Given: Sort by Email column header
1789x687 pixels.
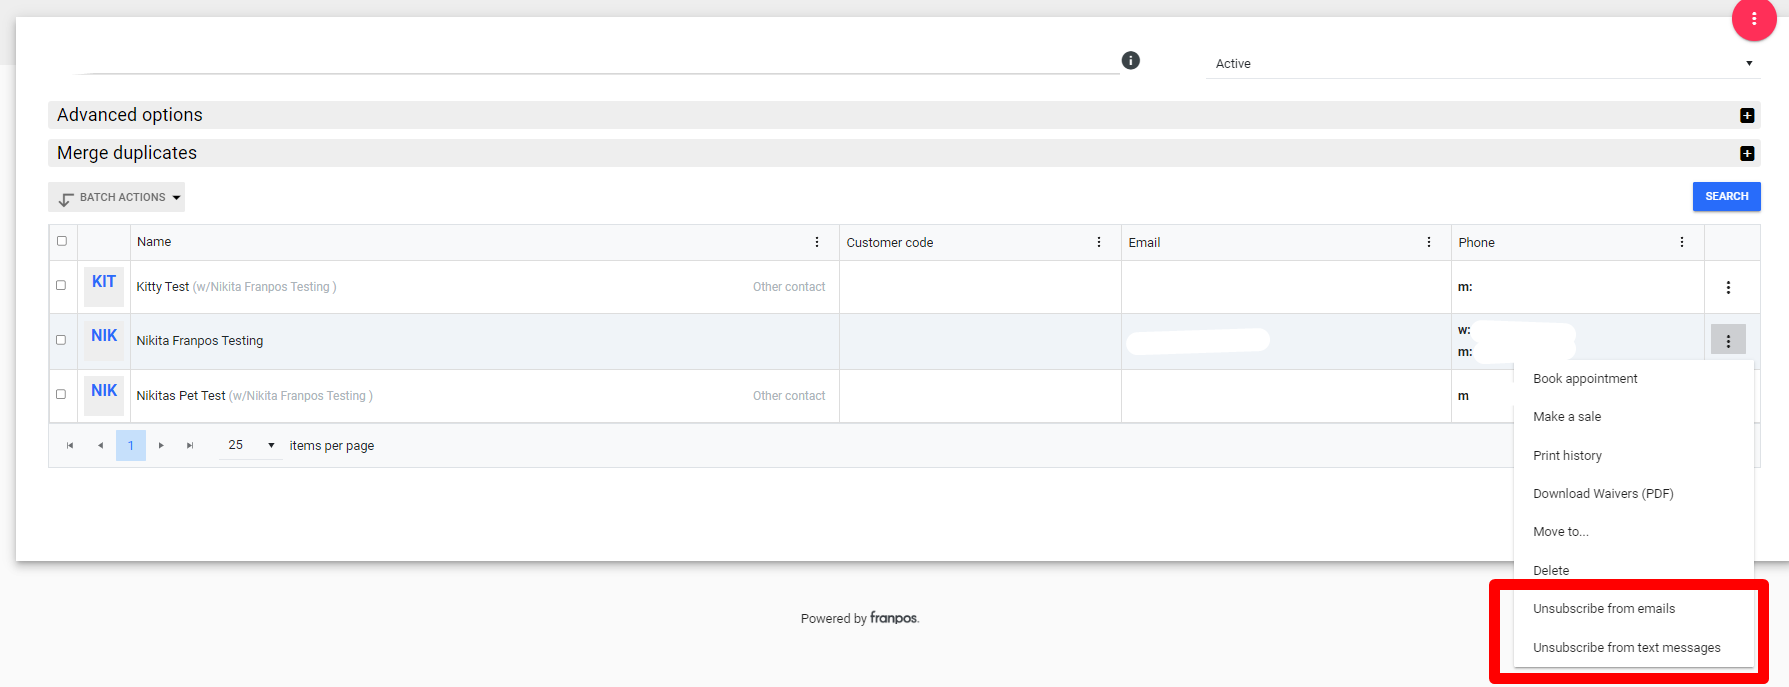Looking at the screenshot, I should coord(1144,243).
